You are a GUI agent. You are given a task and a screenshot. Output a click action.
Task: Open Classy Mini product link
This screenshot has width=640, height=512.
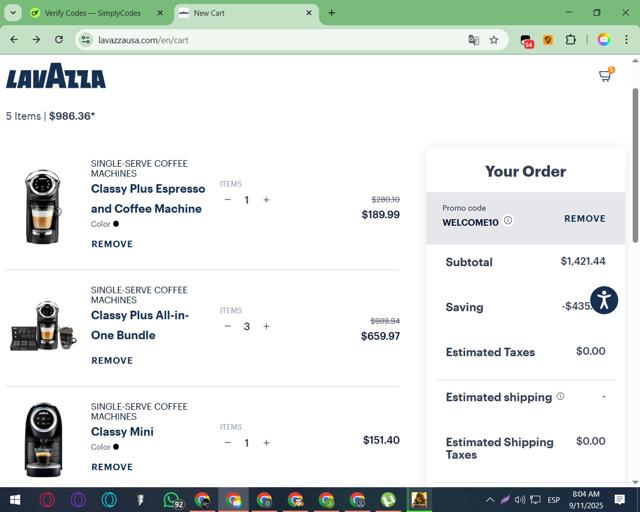(x=122, y=432)
